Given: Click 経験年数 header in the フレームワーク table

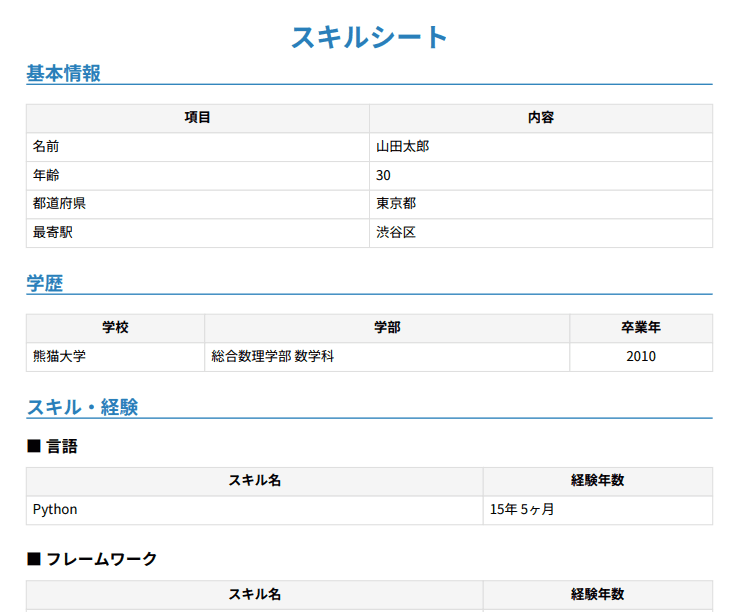Looking at the screenshot, I should point(598,594).
